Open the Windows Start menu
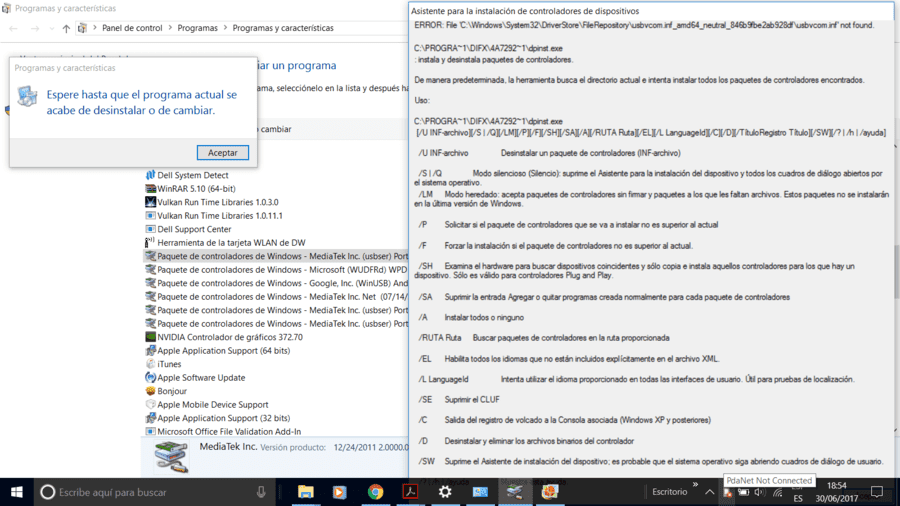This screenshot has width=900, height=506. (x=17, y=492)
